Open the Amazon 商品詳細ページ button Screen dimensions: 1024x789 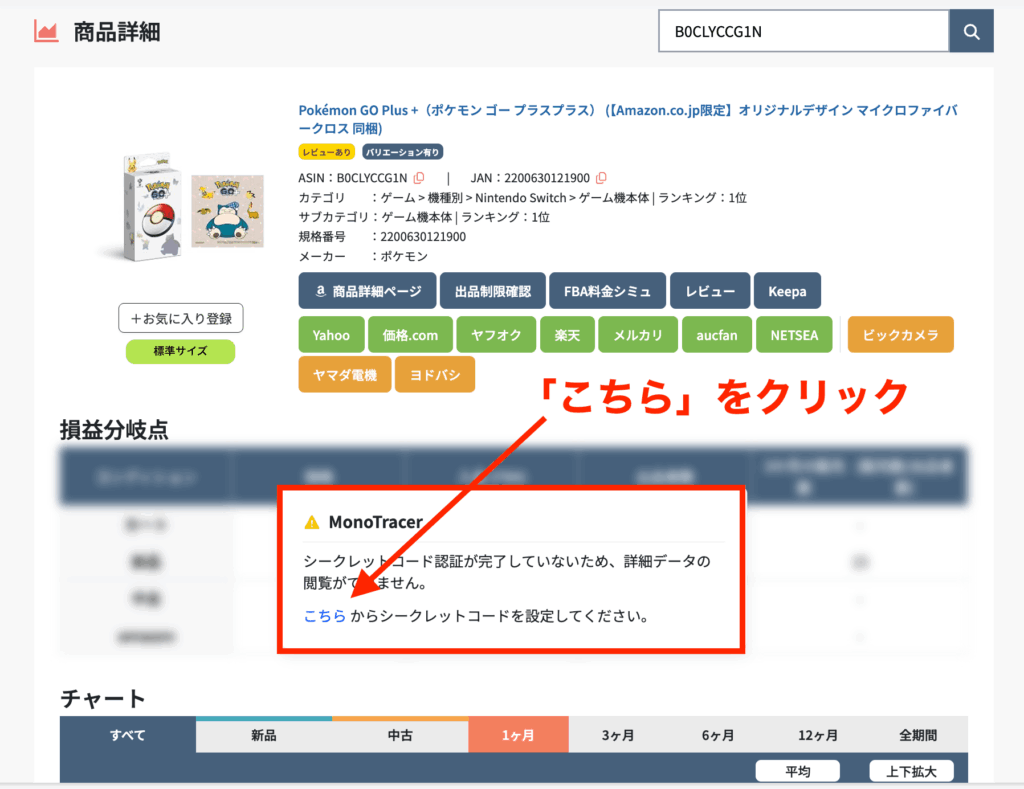click(x=367, y=291)
